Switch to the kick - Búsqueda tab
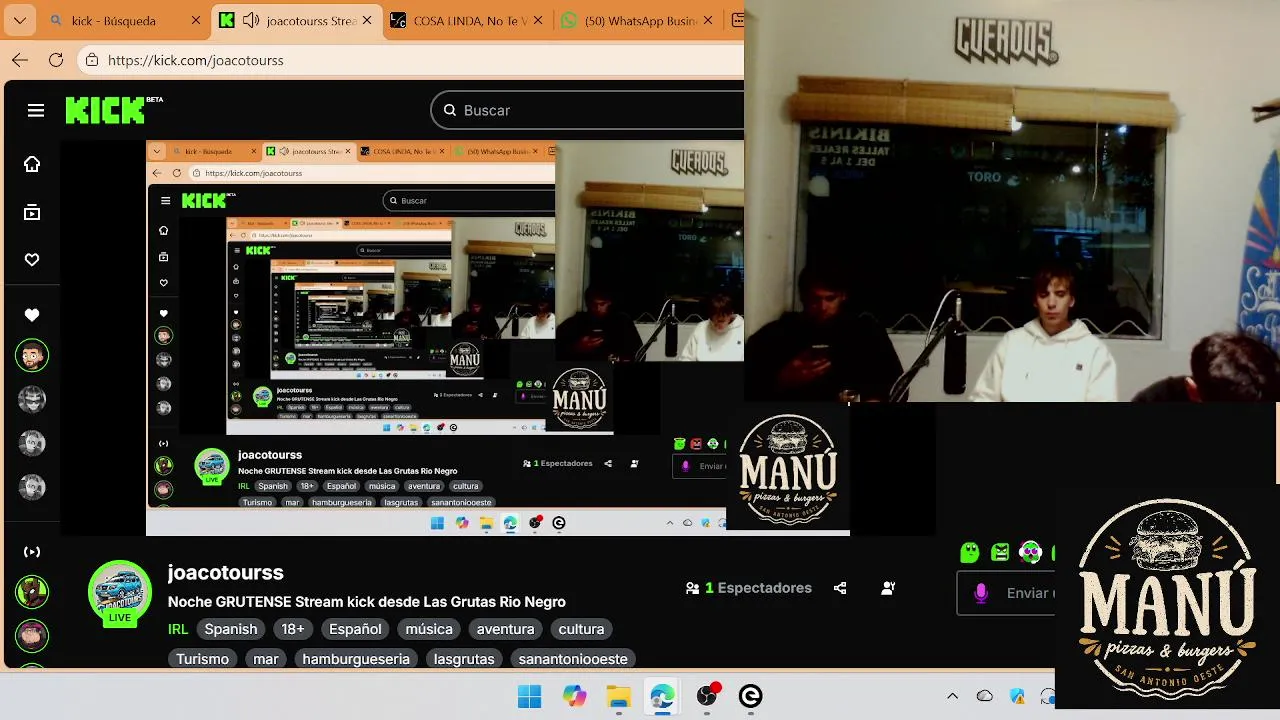This screenshot has width=1280, height=720. click(123, 20)
